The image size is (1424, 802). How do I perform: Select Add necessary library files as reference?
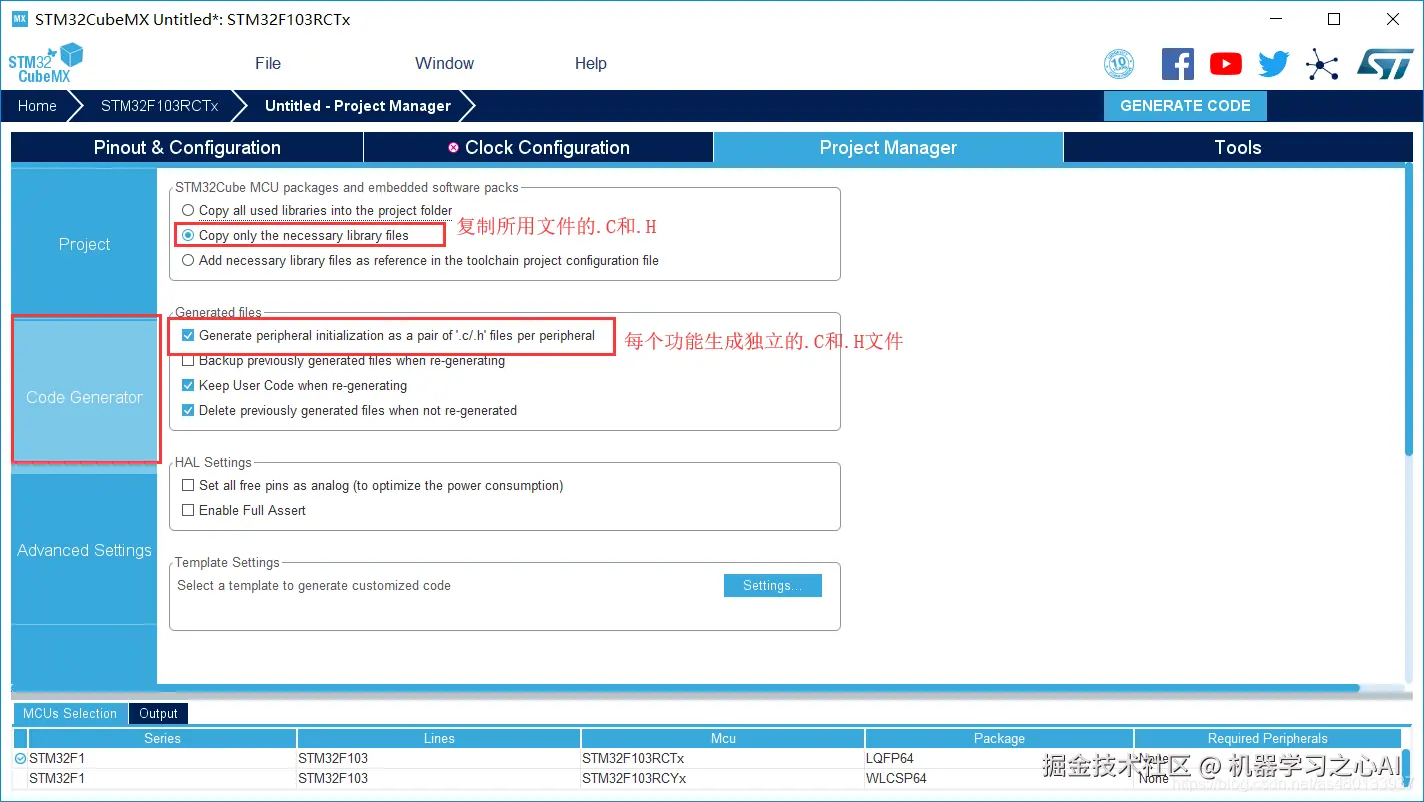pyautogui.click(x=188, y=260)
